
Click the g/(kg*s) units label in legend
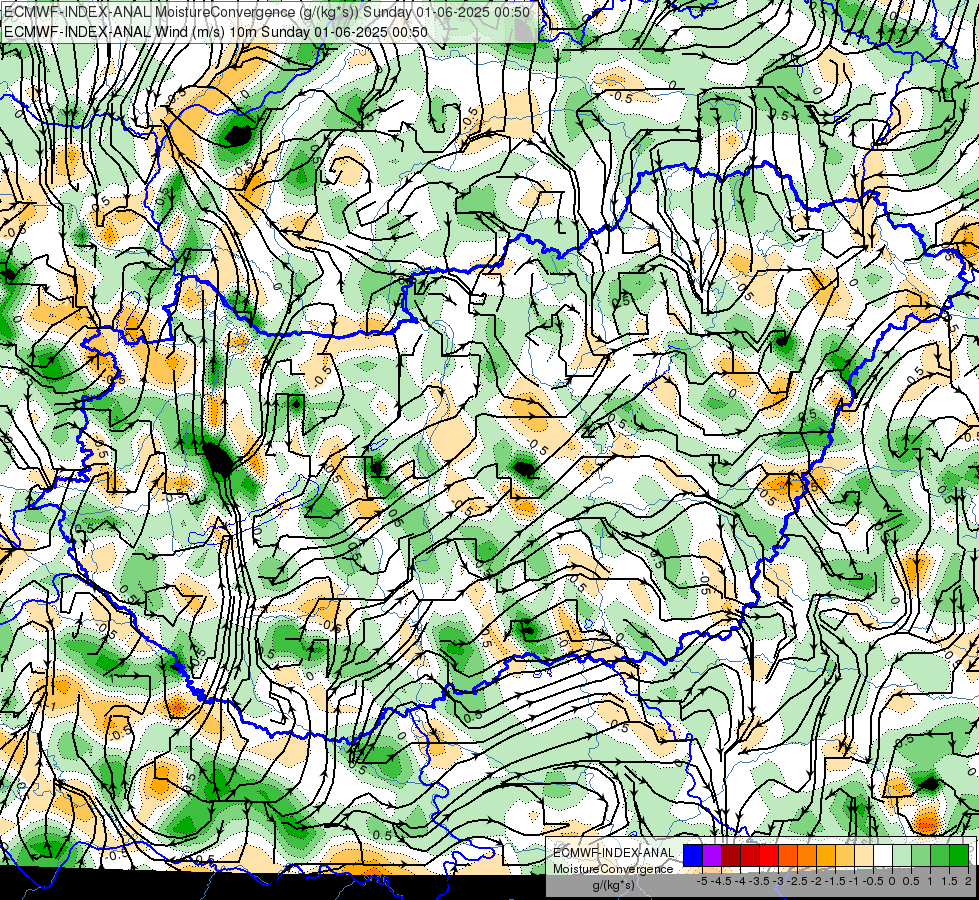tap(614, 886)
